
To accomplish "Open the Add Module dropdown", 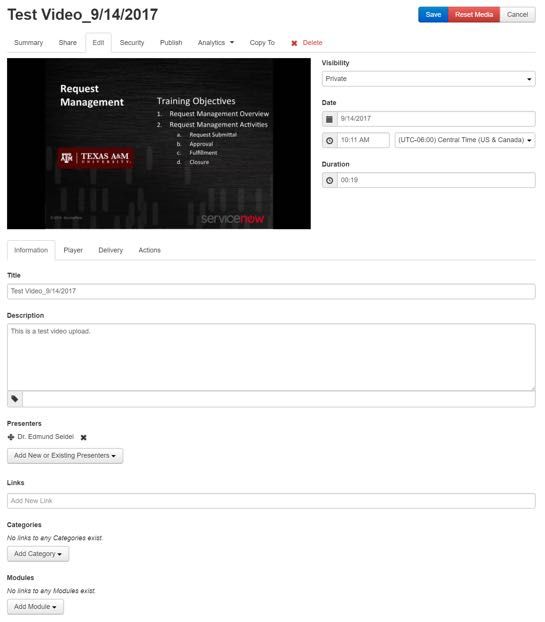I will tap(35, 607).
